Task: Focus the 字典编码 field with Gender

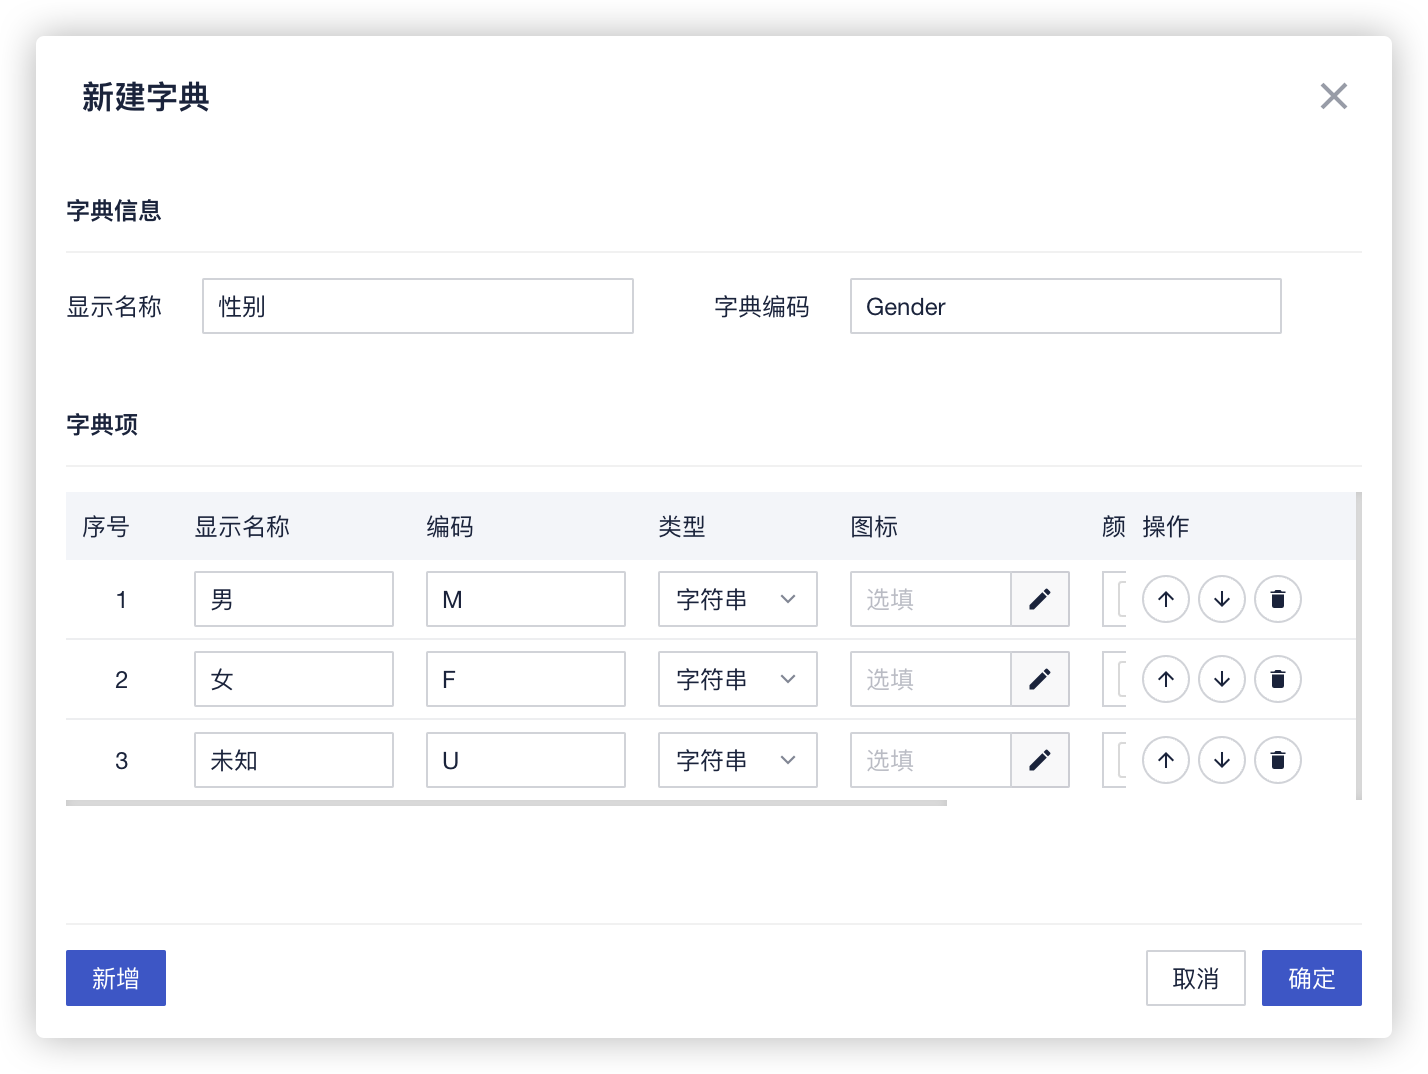Action: tap(1065, 306)
